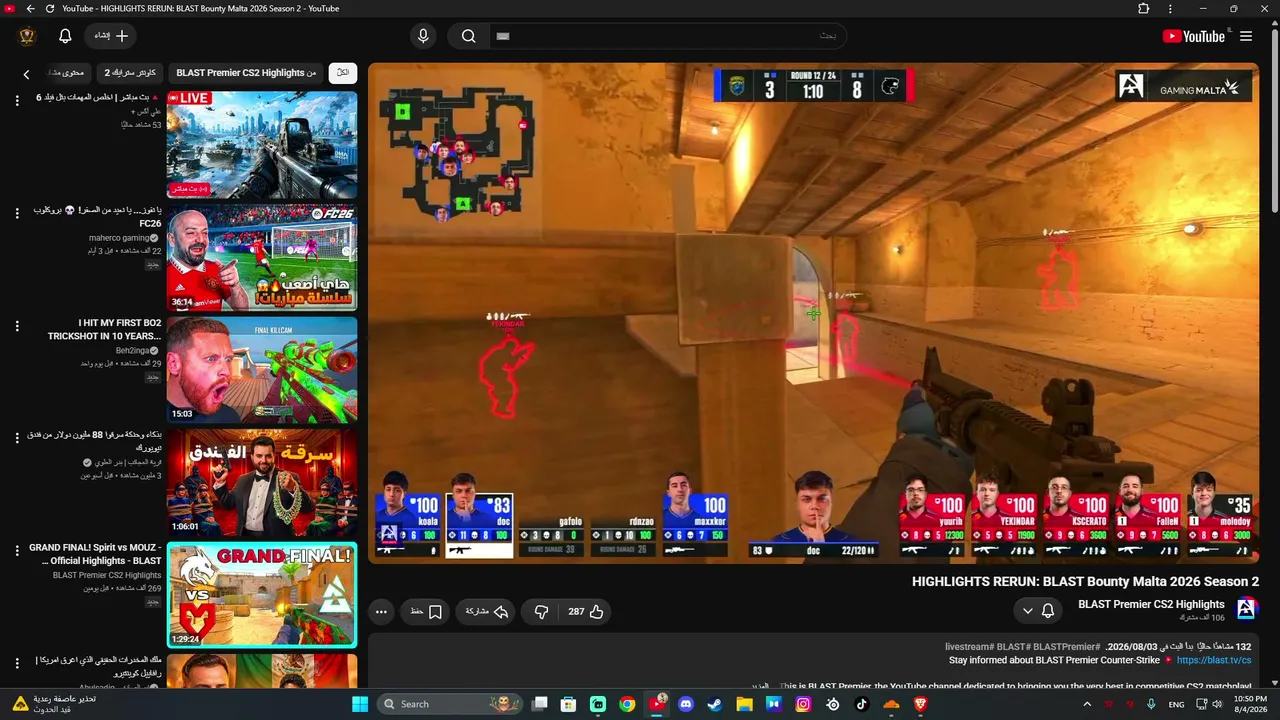Open options for GRAND FINAL Spirit vs MOUZ
The height and width of the screenshot is (720, 1280).
pyautogui.click(x=17, y=550)
